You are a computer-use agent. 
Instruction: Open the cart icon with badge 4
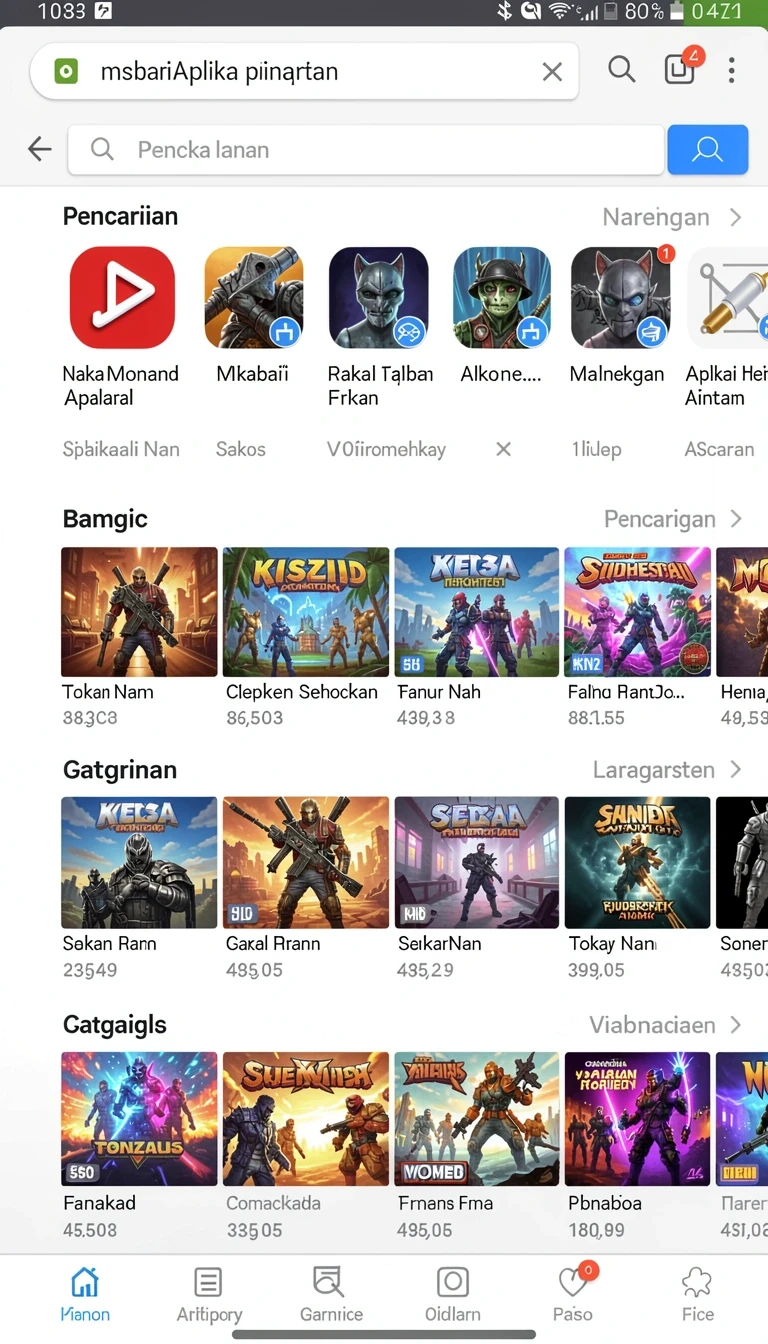[x=682, y=67]
